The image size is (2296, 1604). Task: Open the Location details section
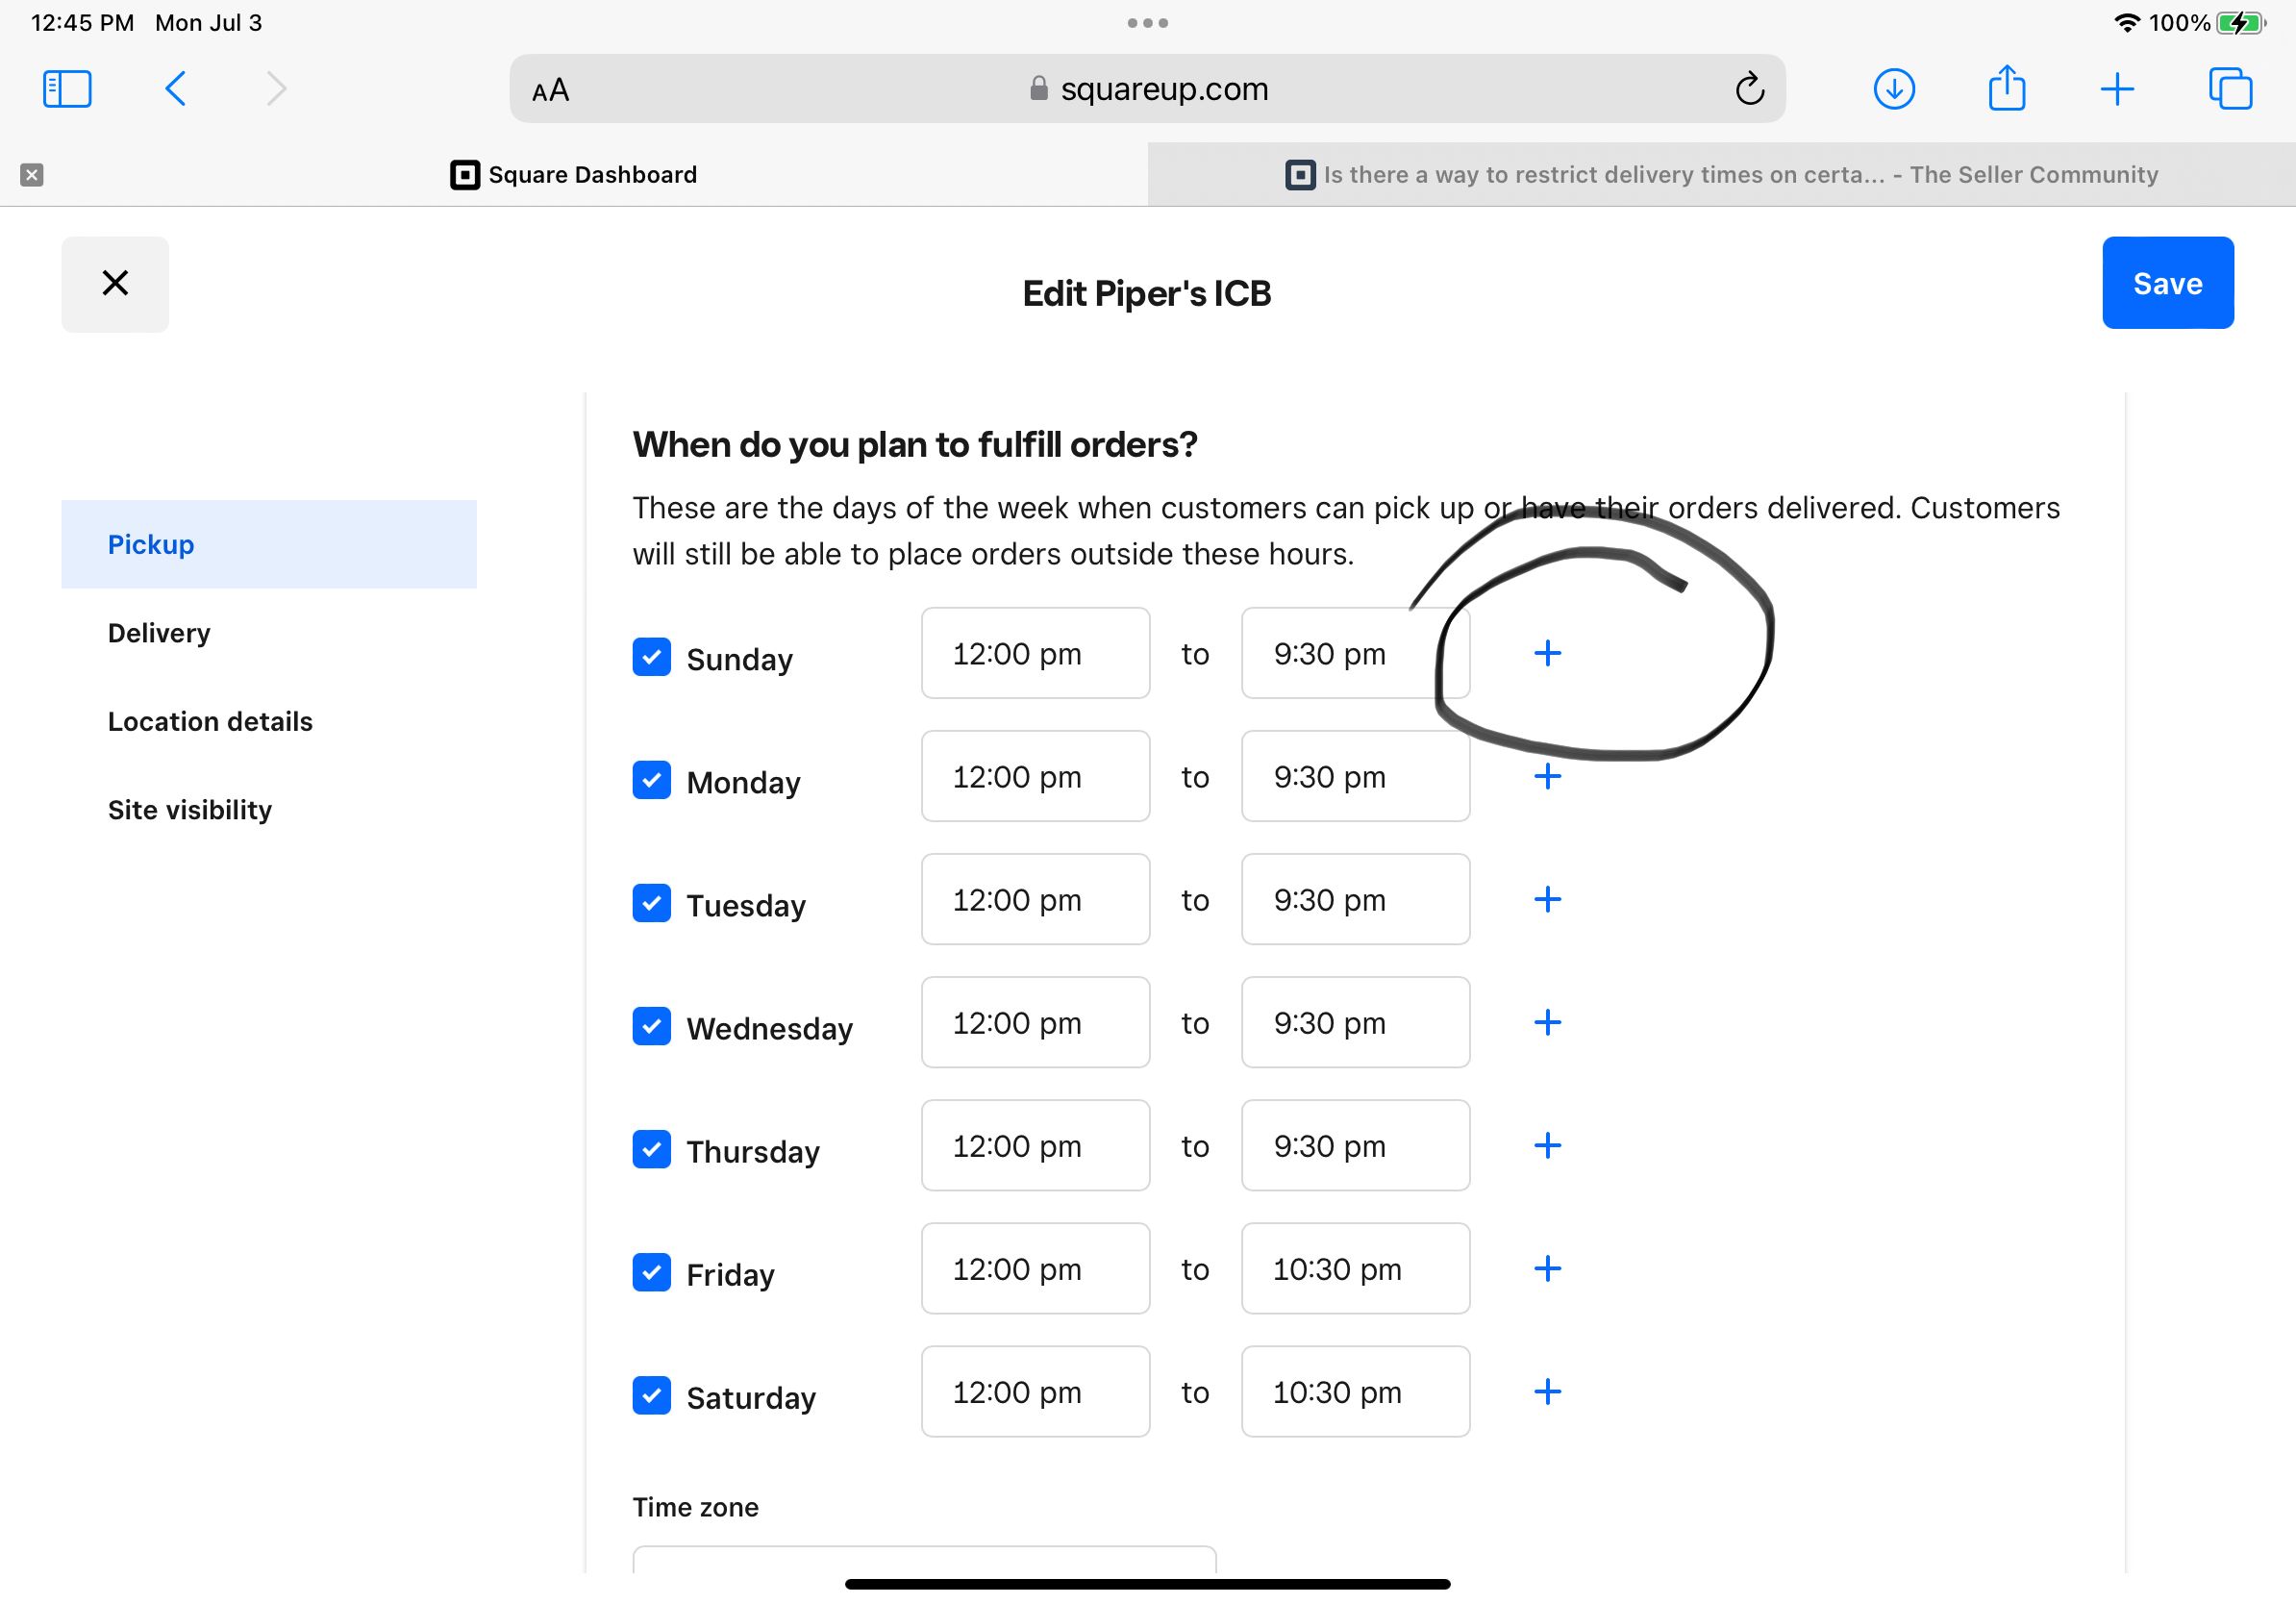tap(269, 721)
